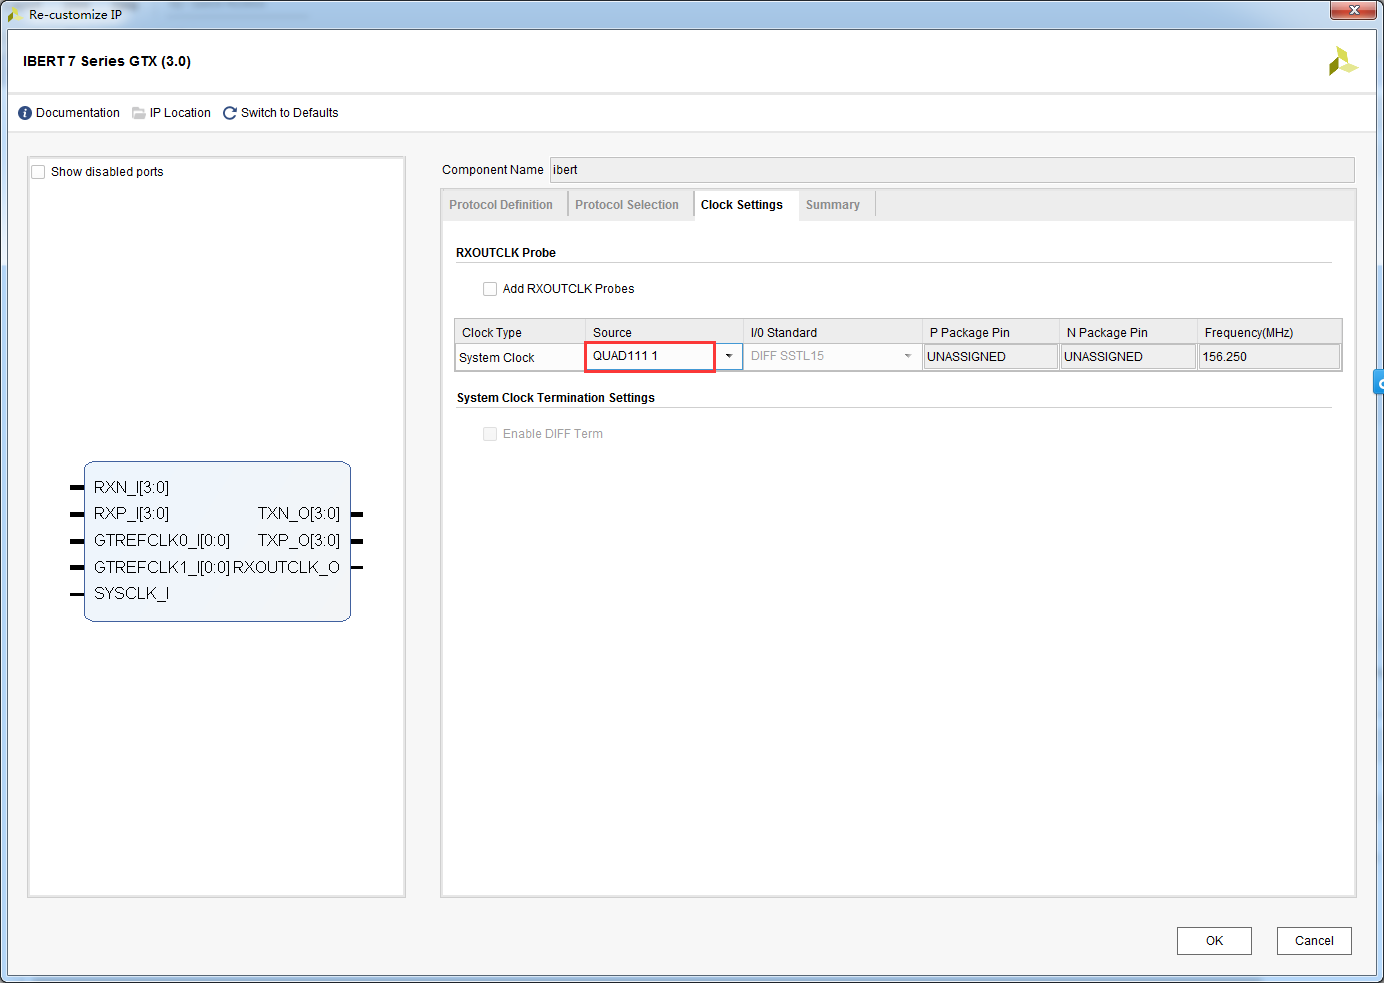Click the System Clock table cell

coord(520,358)
